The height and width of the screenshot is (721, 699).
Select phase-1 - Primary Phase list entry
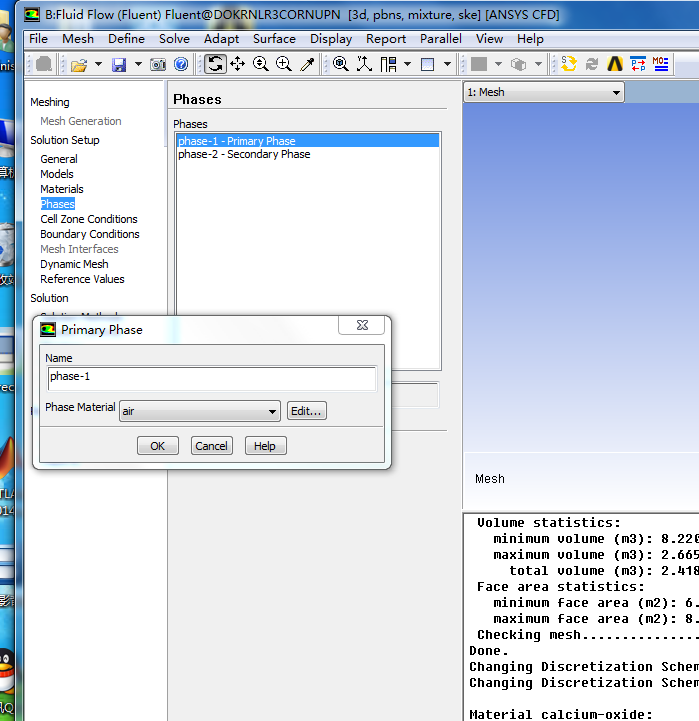tap(308, 141)
